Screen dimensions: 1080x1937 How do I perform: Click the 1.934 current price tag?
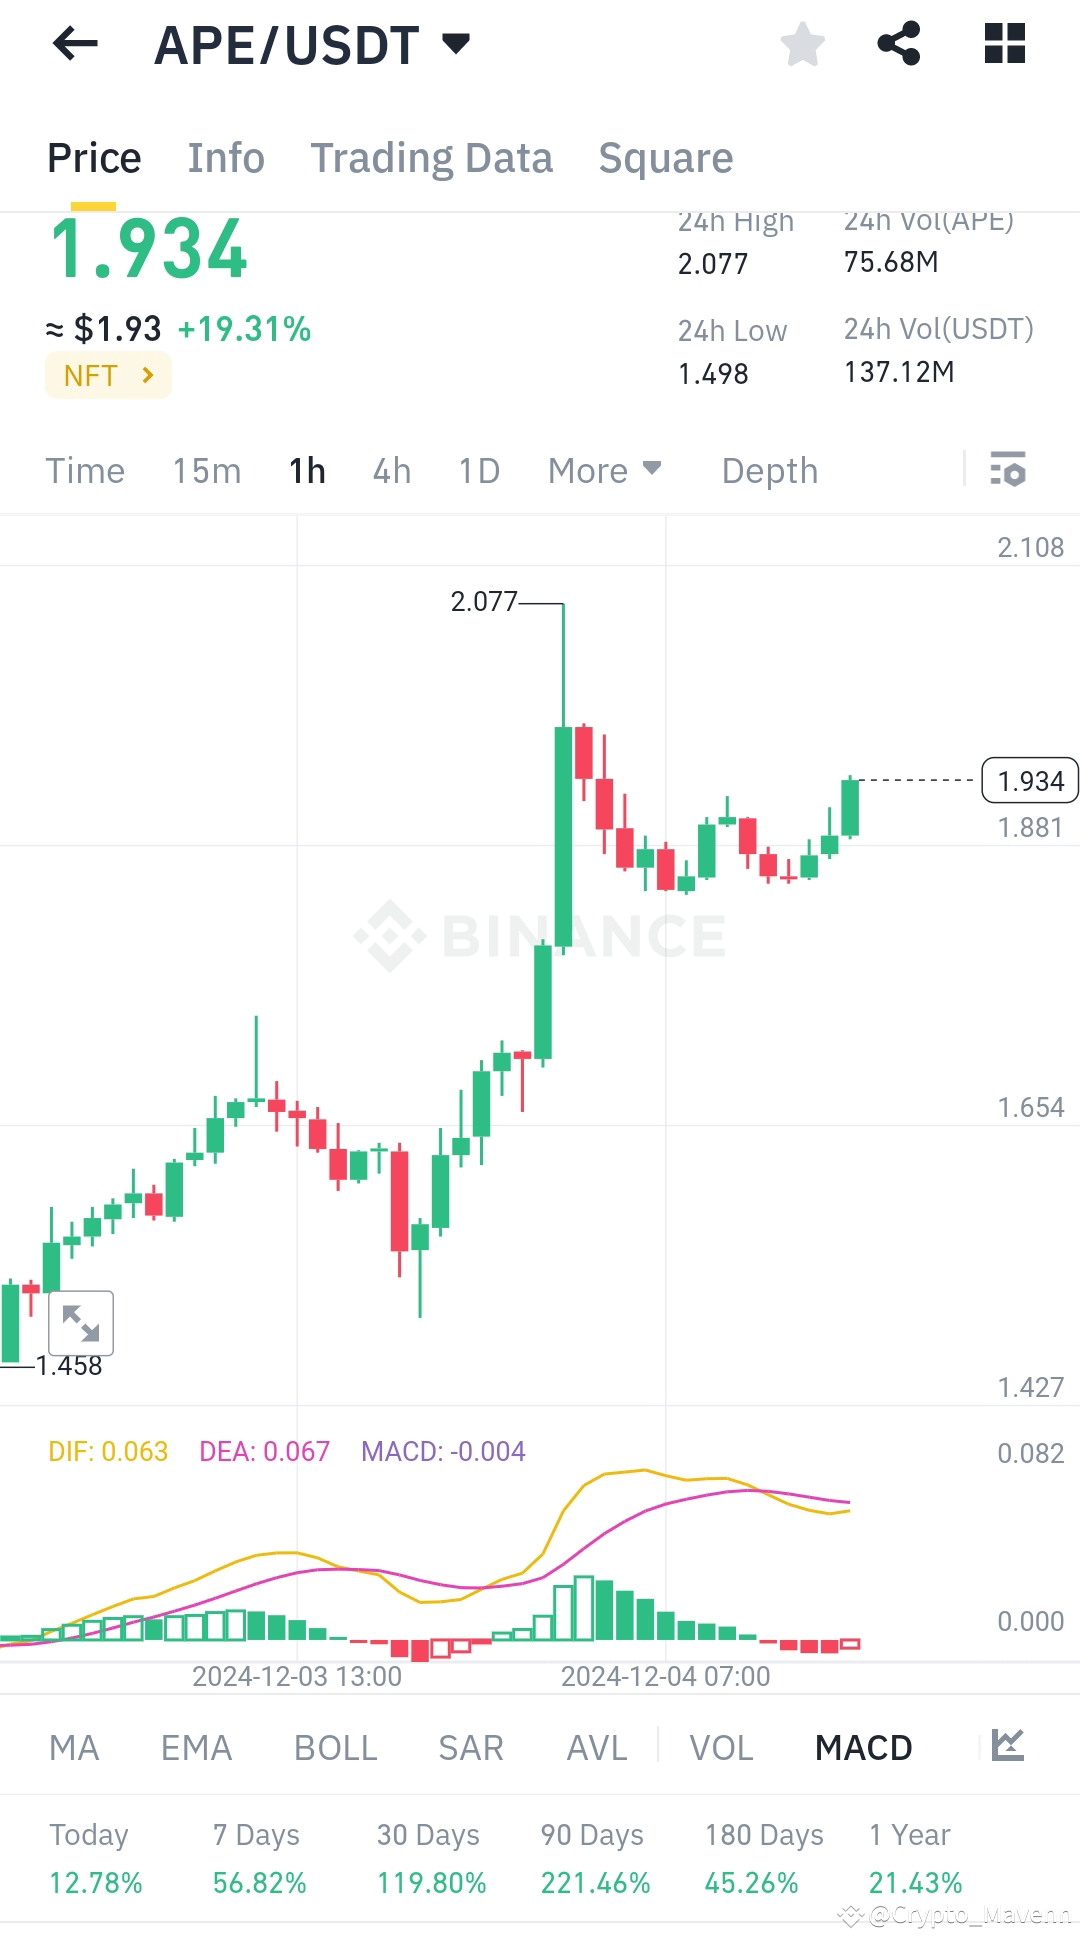pyautogui.click(x=1029, y=780)
